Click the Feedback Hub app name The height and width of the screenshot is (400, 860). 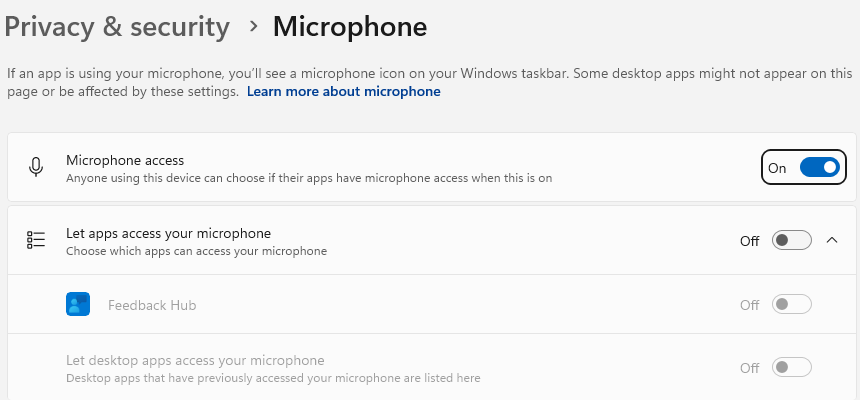(152, 305)
